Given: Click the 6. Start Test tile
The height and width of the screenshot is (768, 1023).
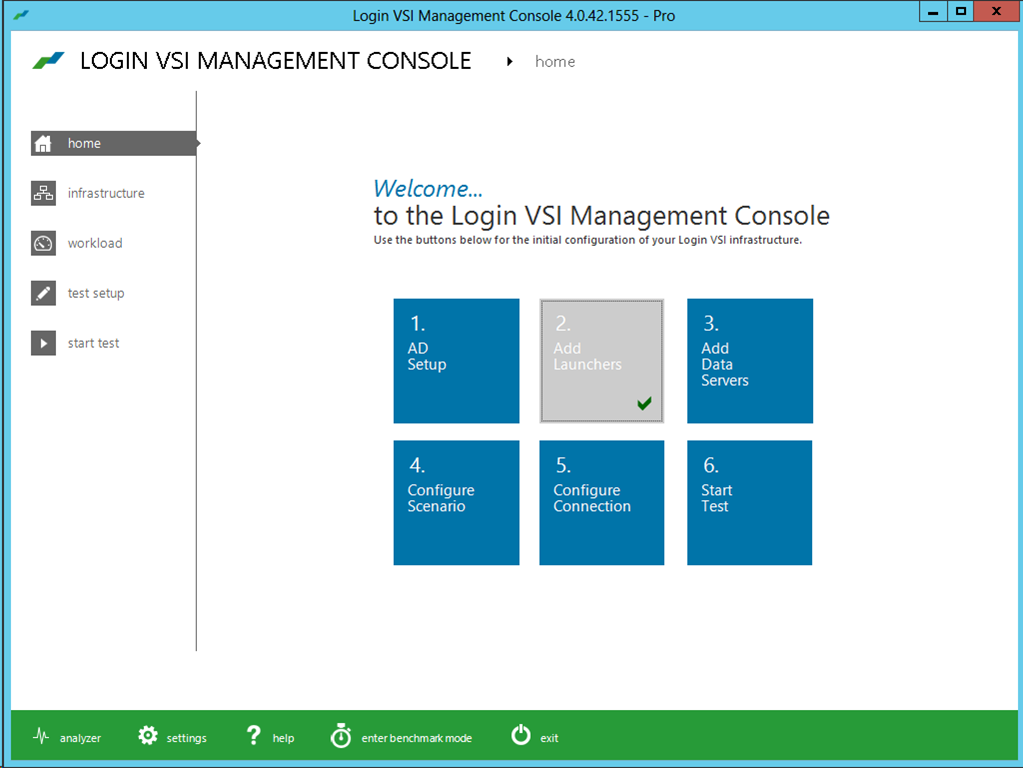Looking at the screenshot, I should [x=750, y=502].
